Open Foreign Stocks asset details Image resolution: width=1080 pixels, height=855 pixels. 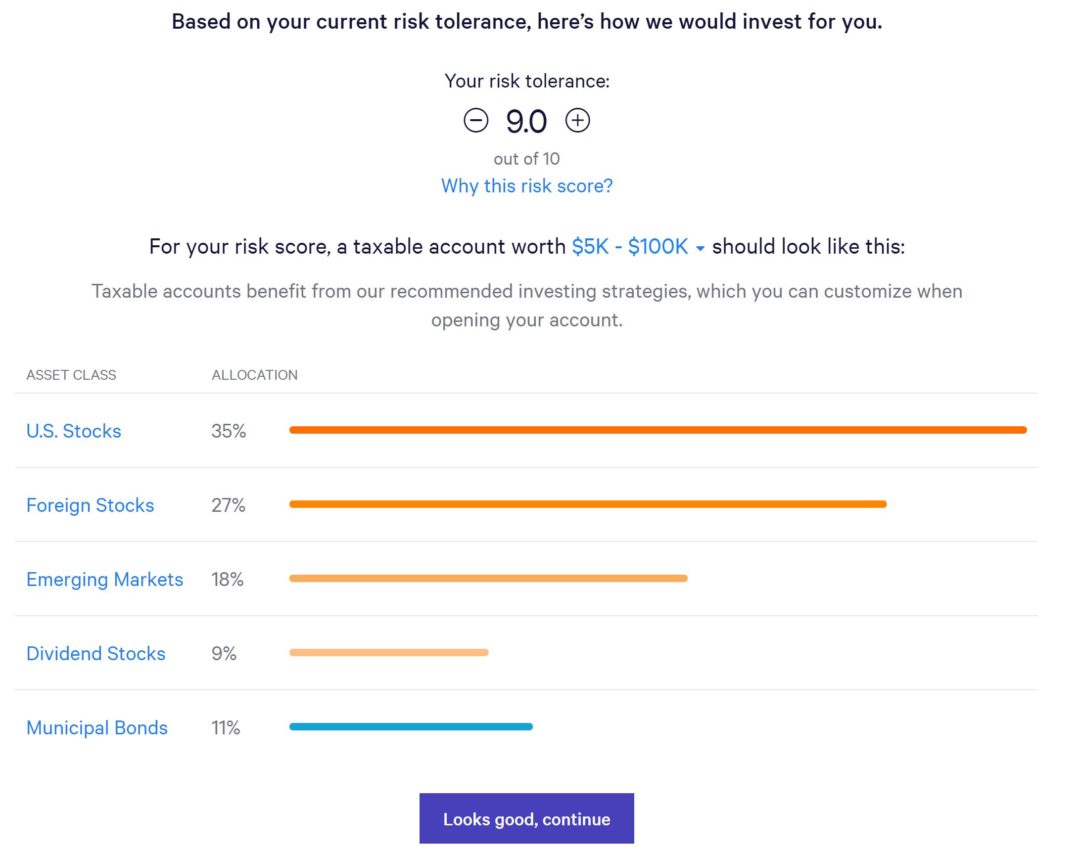click(x=90, y=505)
